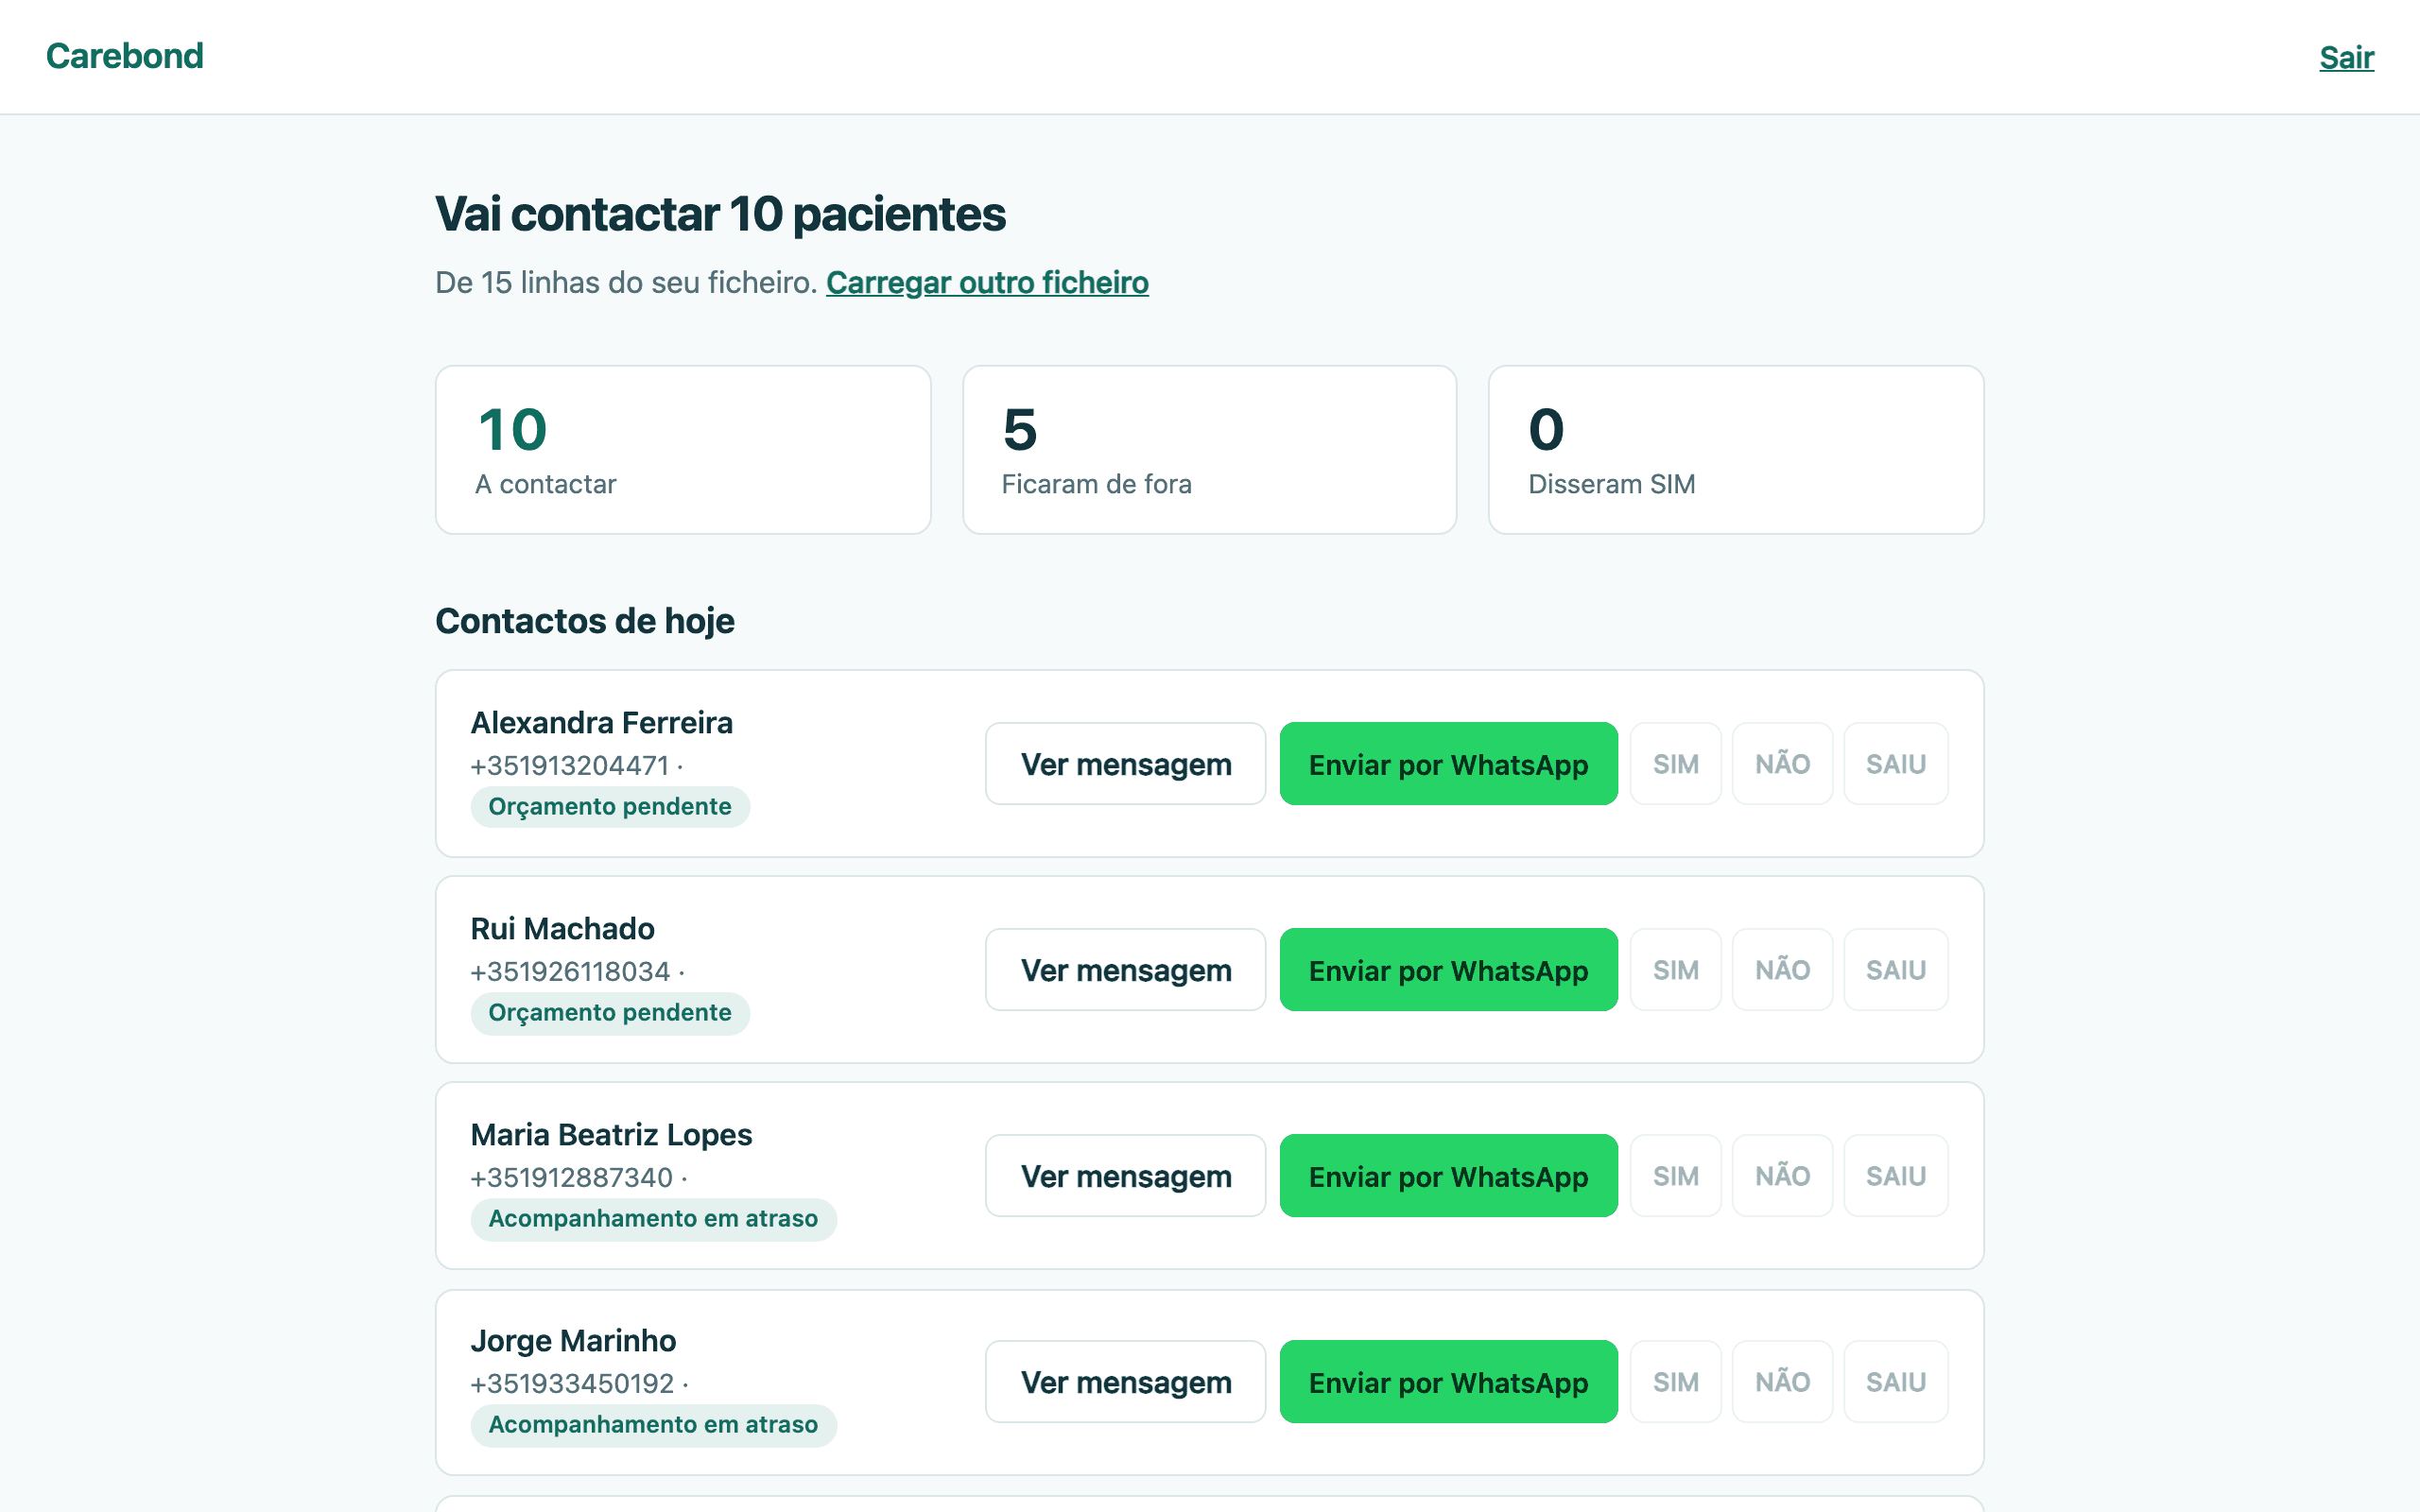Open Carregar outro ficheiro link
This screenshot has width=2420, height=1512.
point(987,283)
